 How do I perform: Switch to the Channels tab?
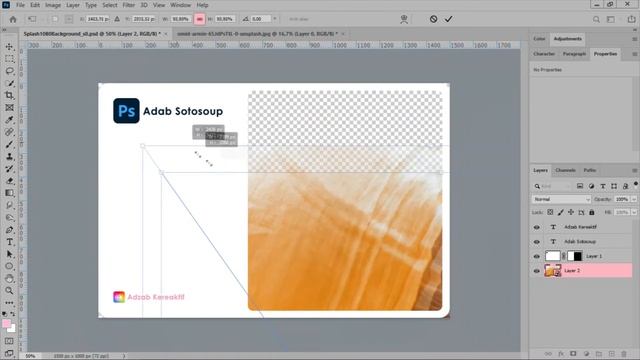point(565,170)
